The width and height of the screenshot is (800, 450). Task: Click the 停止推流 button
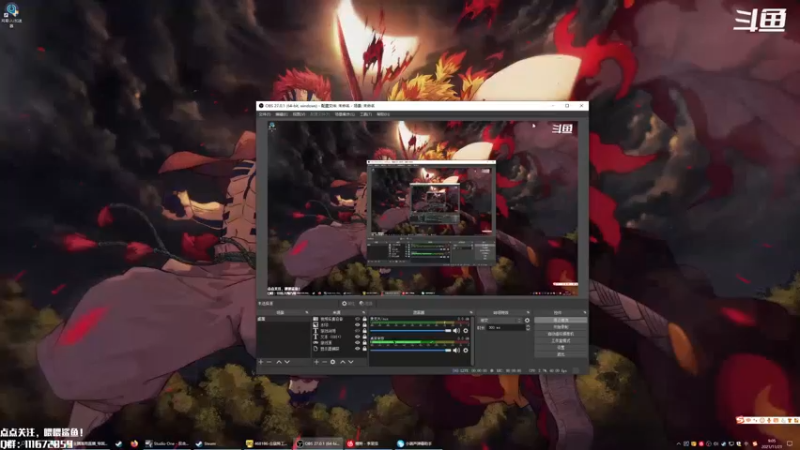pyautogui.click(x=561, y=320)
